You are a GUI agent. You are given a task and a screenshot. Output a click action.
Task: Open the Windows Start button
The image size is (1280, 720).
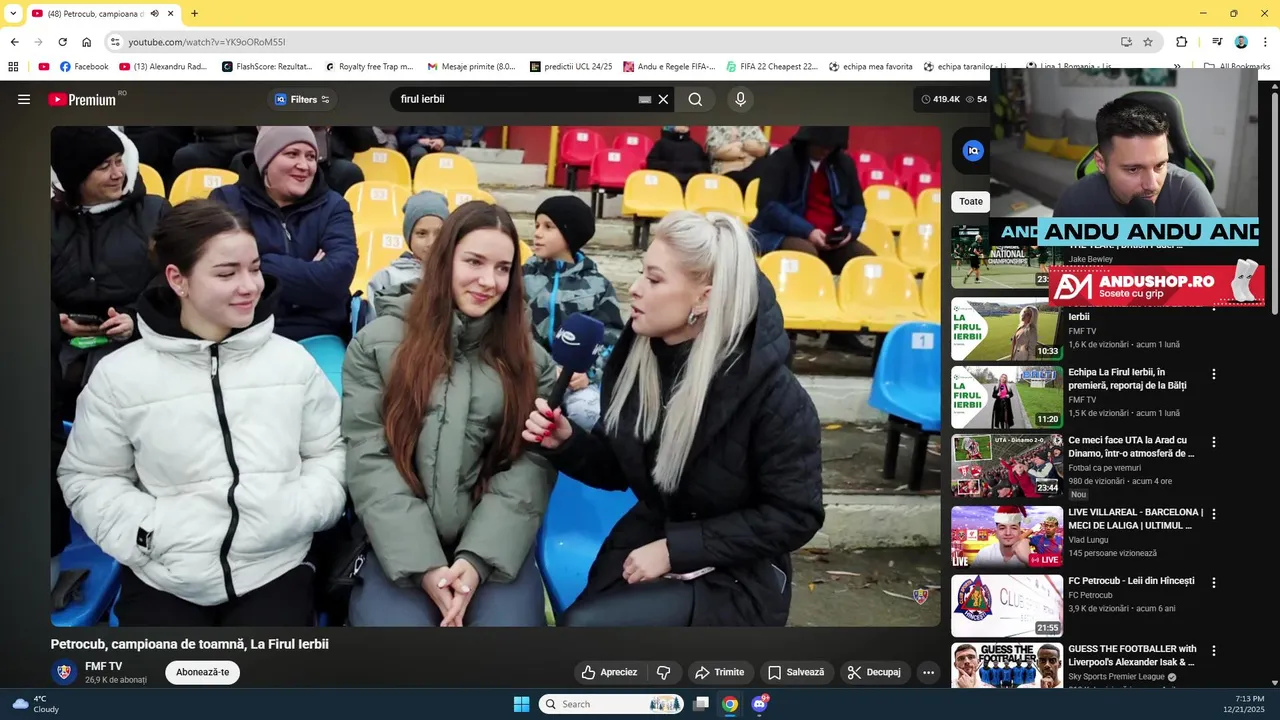[x=521, y=704]
